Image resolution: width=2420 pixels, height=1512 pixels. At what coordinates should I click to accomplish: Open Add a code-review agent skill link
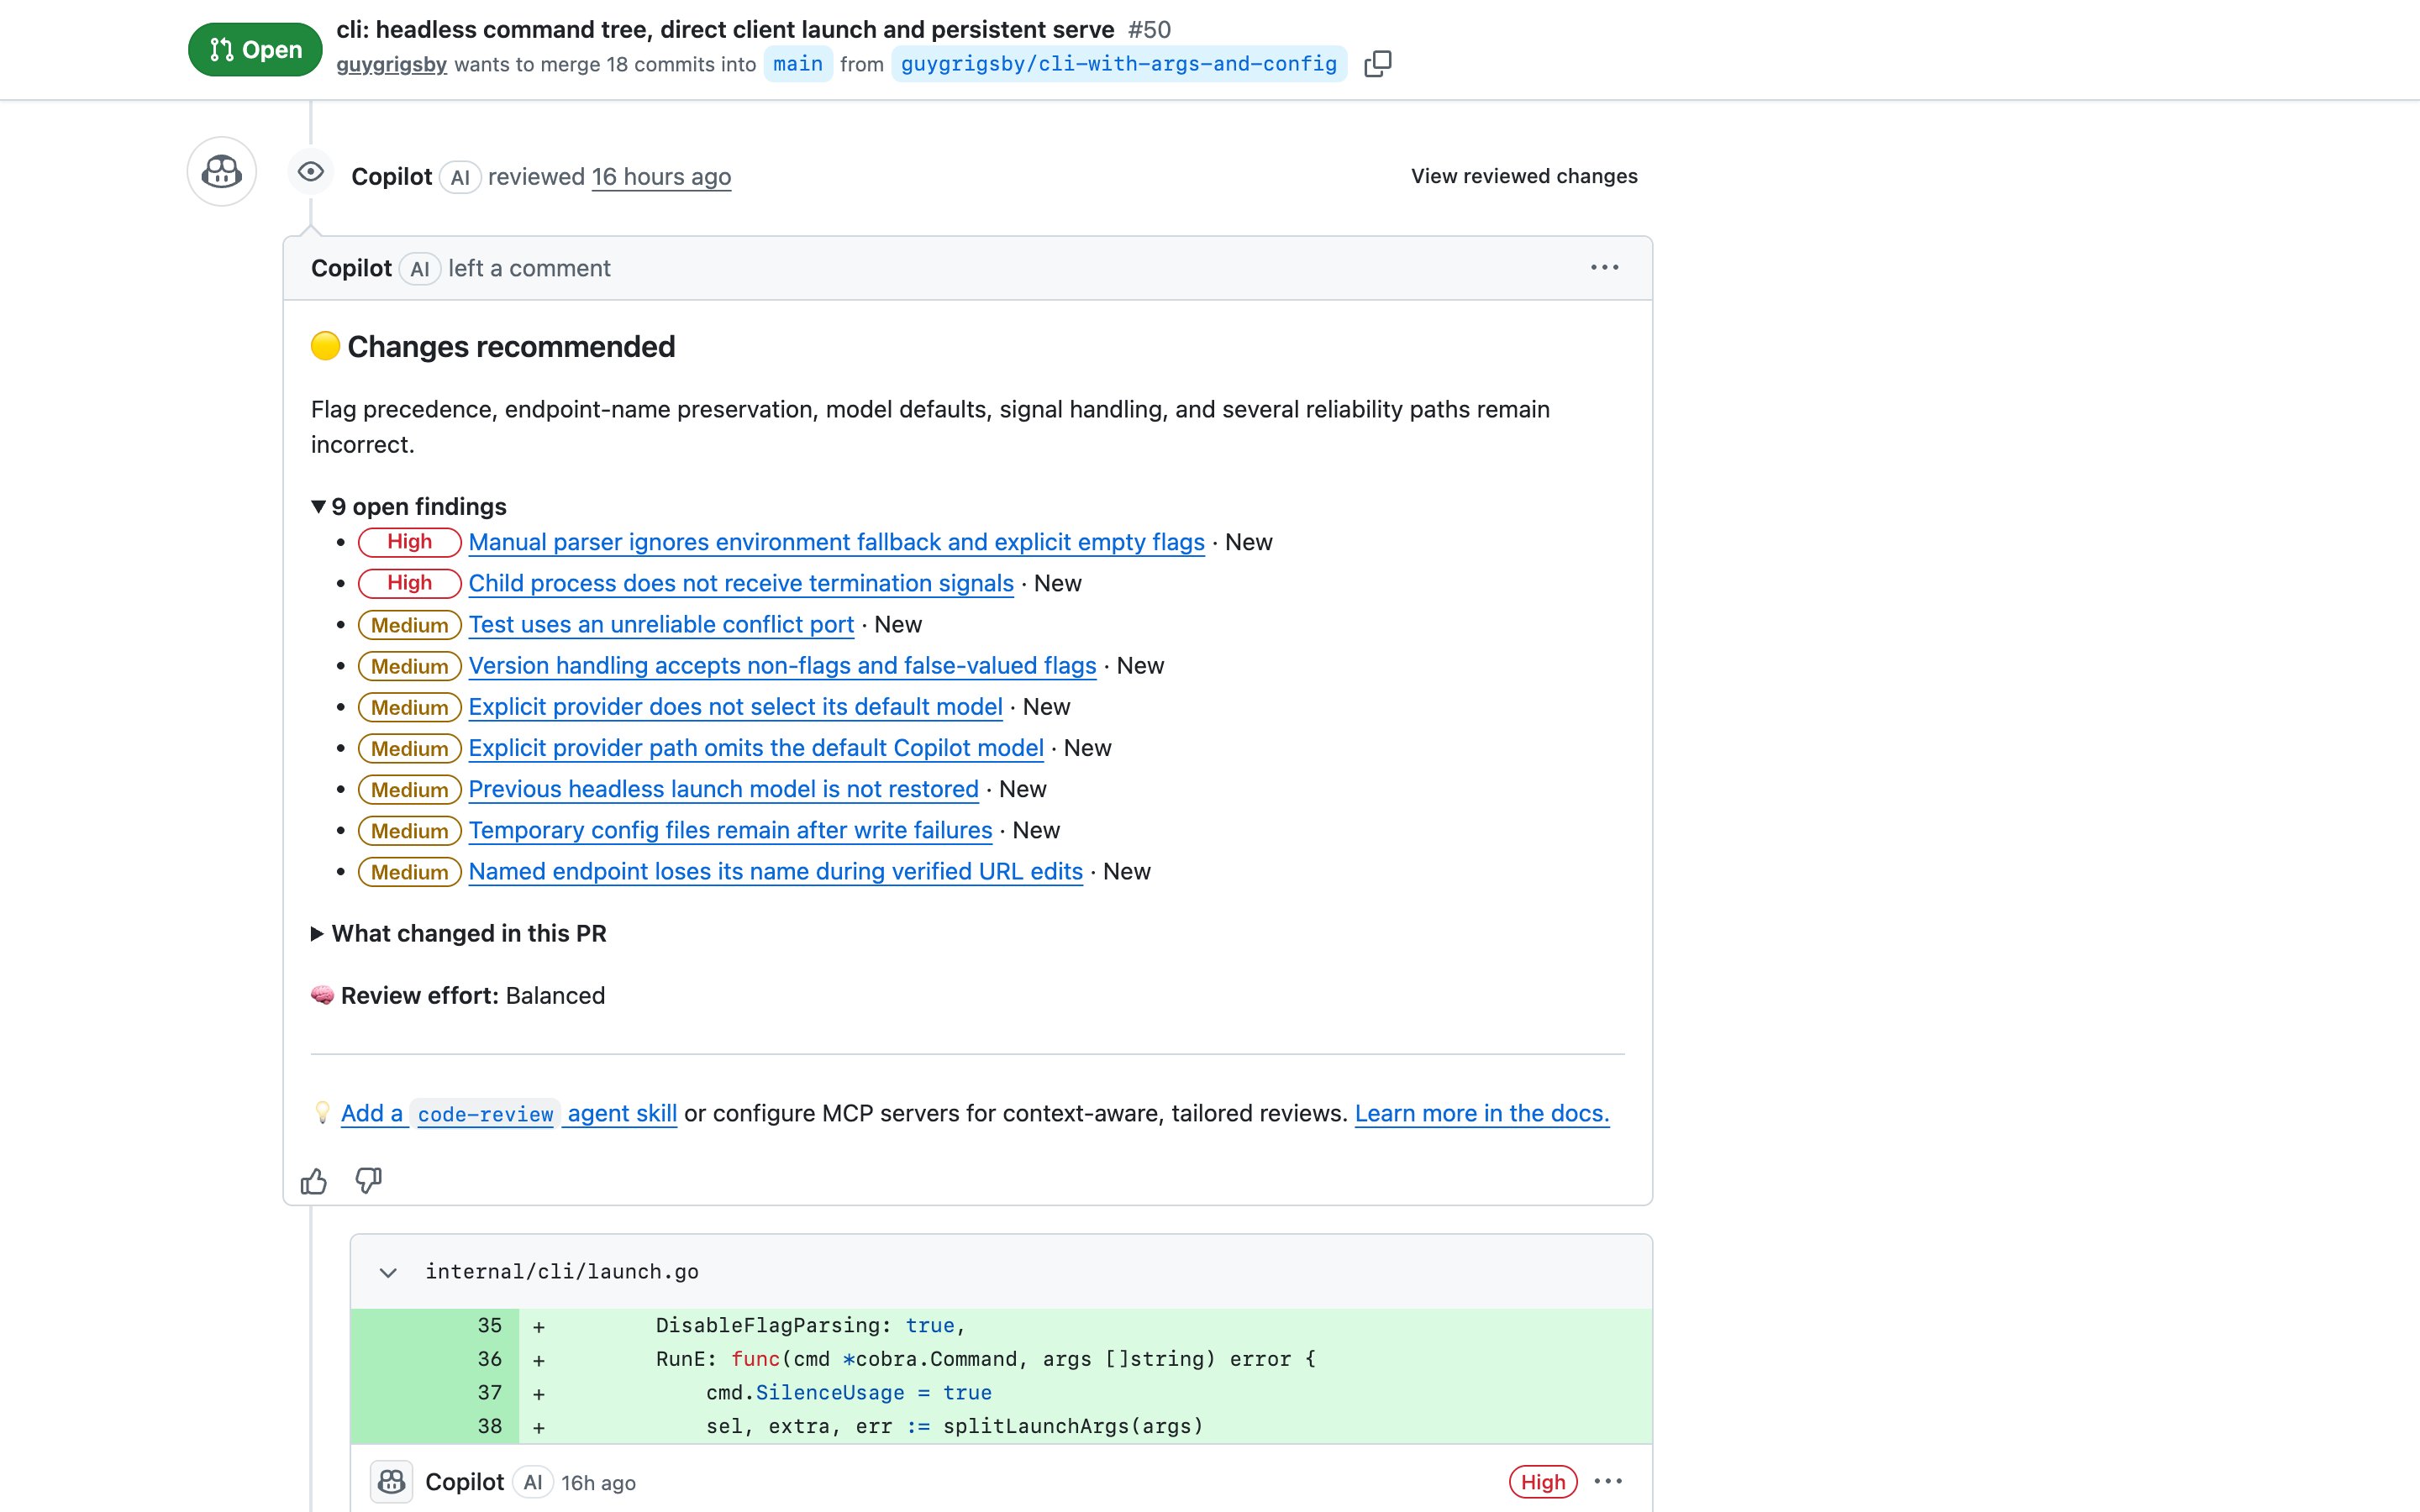pos(509,1113)
